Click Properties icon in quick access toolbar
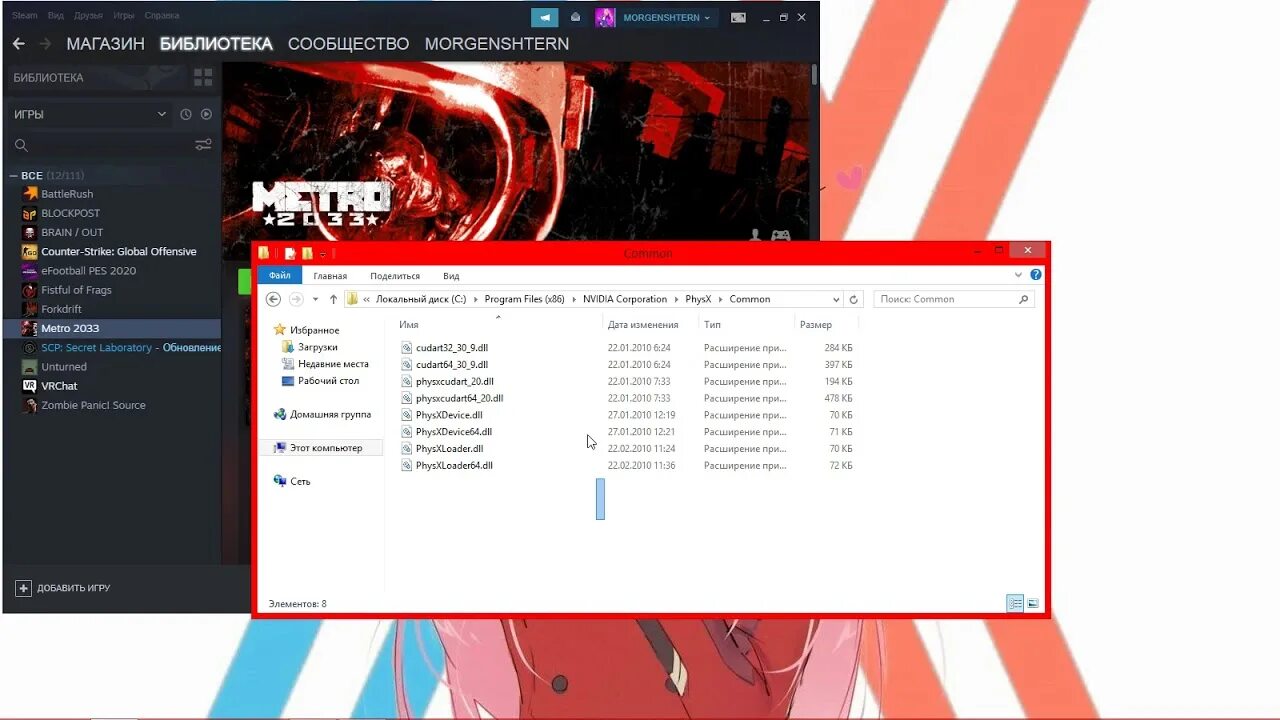 coord(290,254)
